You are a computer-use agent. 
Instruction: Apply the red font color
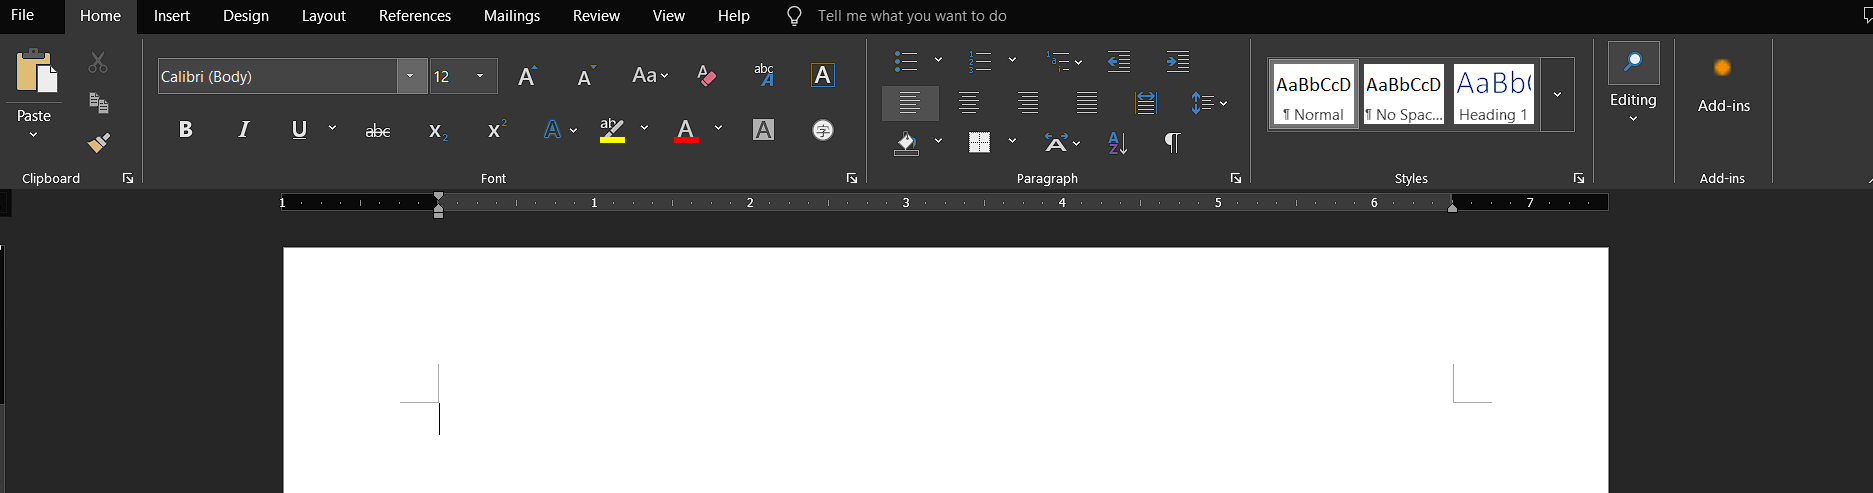tap(686, 130)
